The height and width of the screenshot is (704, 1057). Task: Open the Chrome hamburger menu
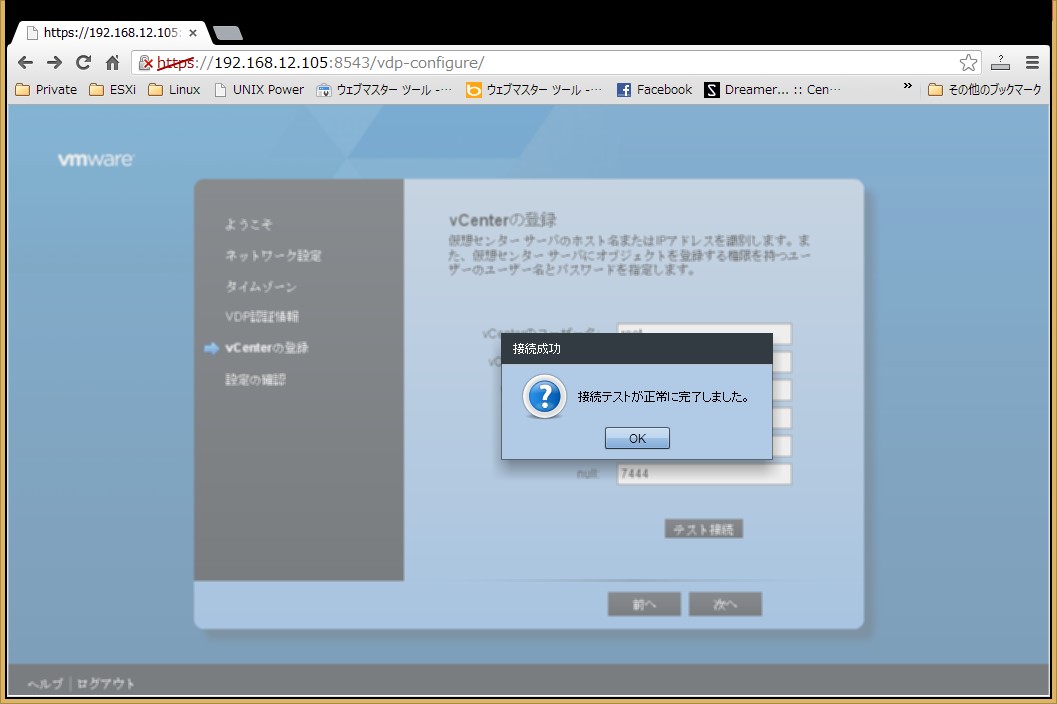(1032, 63)
